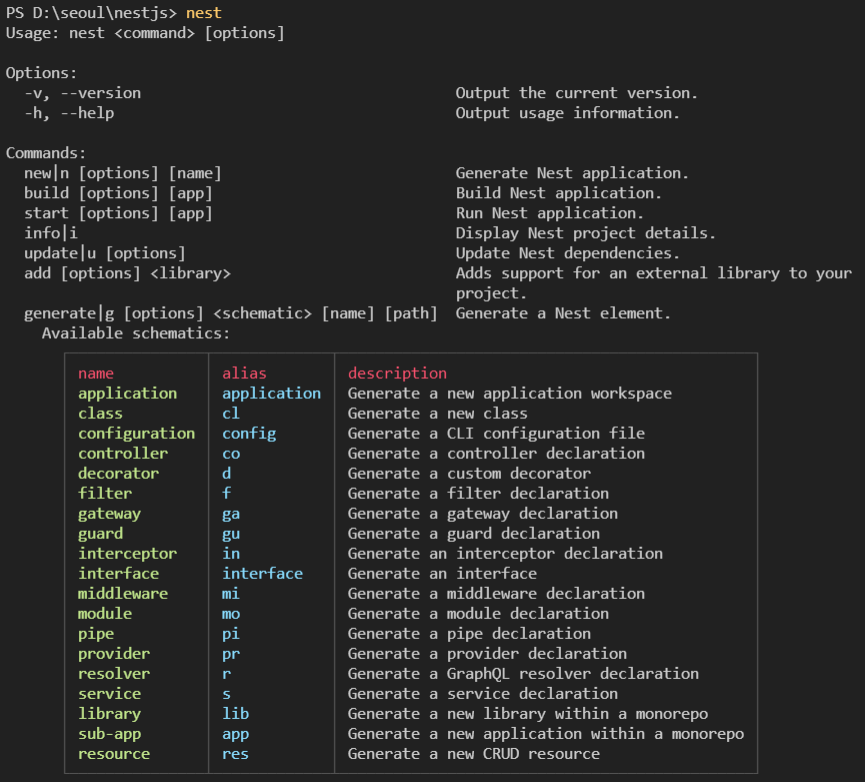Click the 'config' alias
Viewport: 865px width, 782px height.
click(x=249, y=434)
